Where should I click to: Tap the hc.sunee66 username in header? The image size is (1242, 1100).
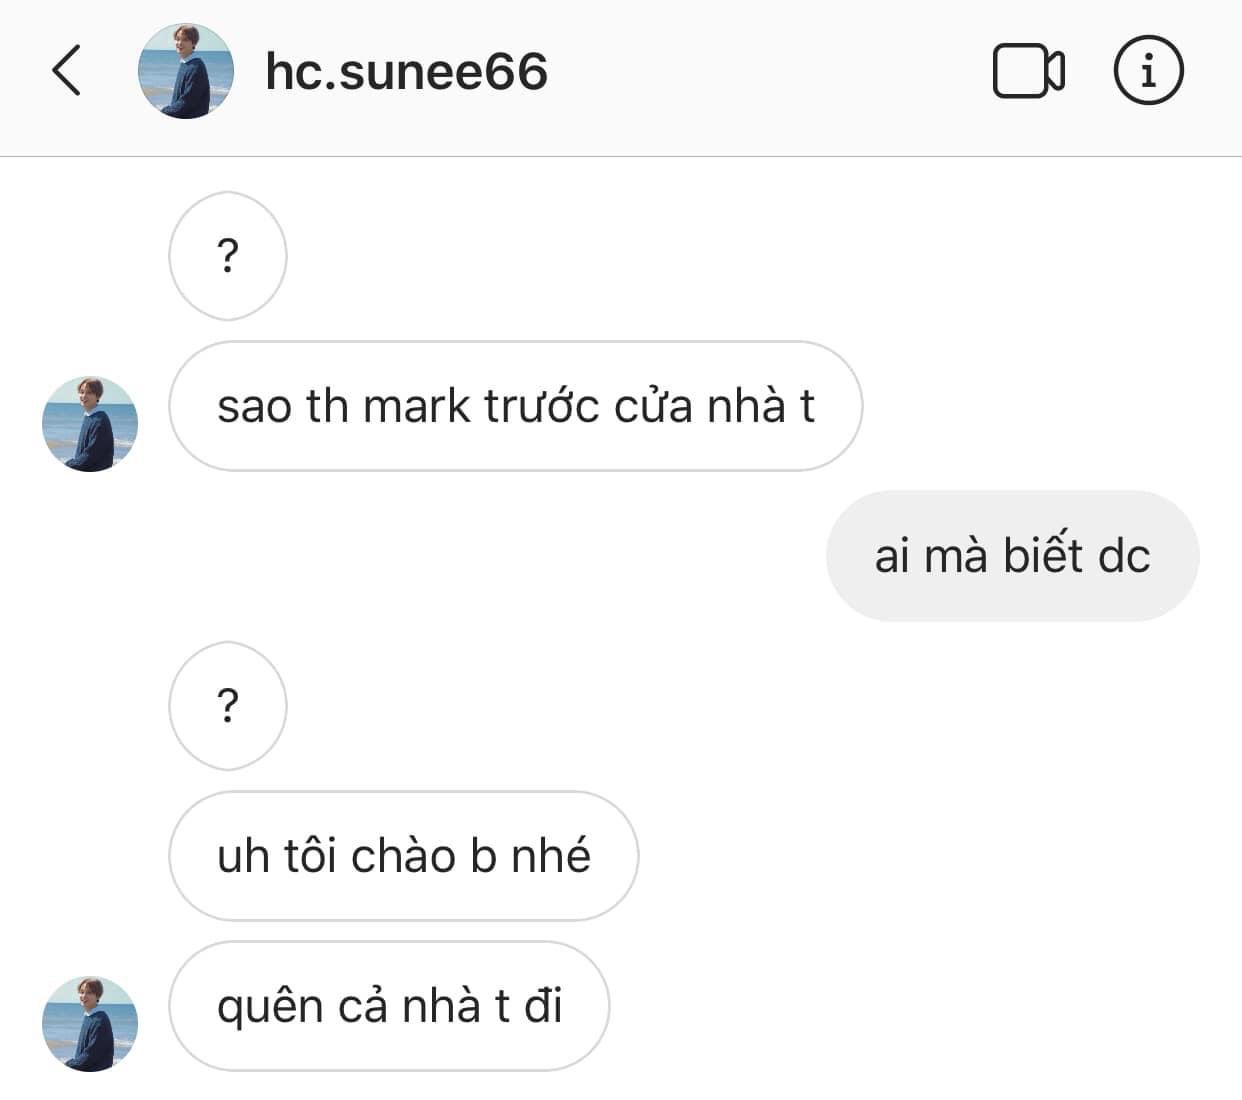pyautogui.click(x=406, y=72)
